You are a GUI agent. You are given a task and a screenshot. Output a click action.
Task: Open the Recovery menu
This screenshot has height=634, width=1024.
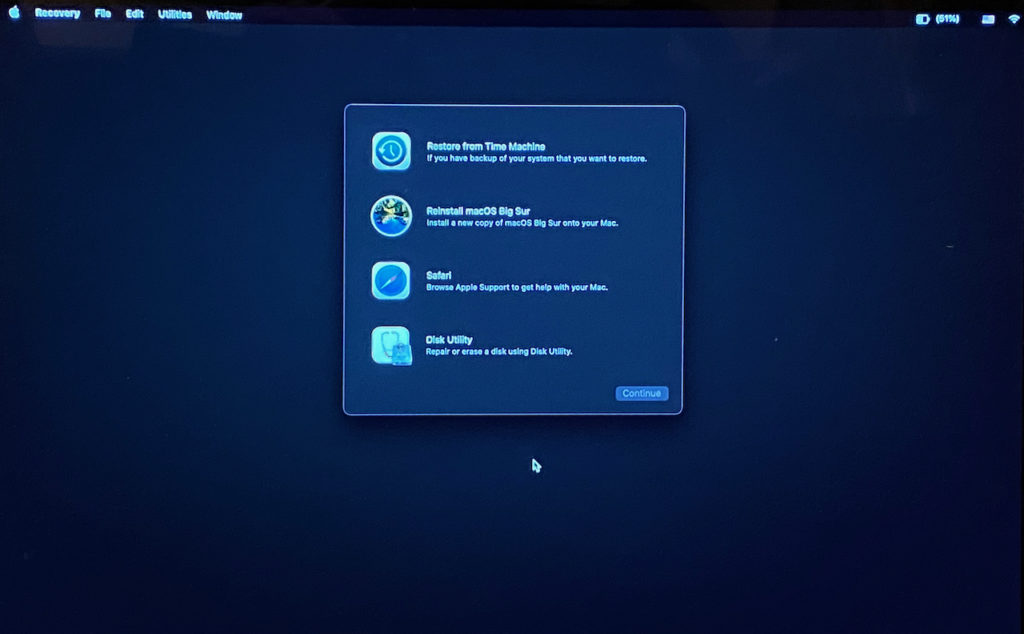pyautogui.click(x=57, y=14)
